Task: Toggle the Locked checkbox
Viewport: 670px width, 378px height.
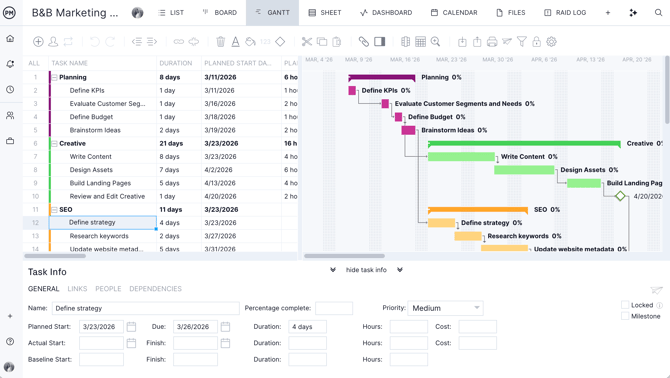Action: [x=625, y=305]
